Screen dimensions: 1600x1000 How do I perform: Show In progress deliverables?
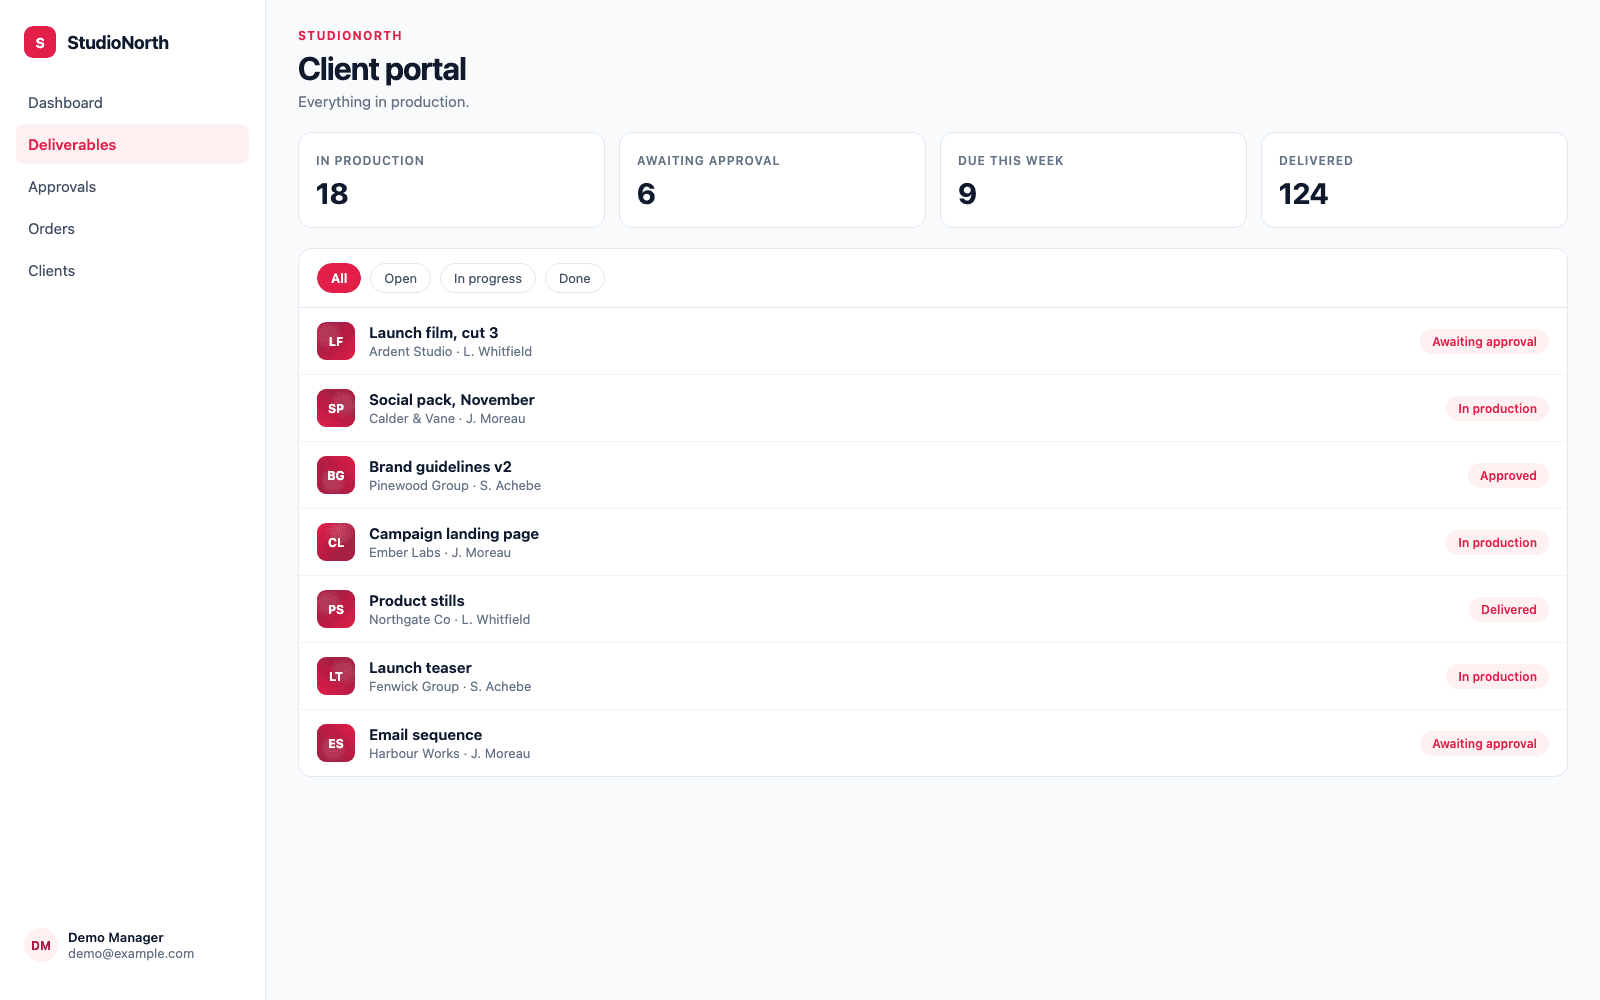[x=488, y=278]
